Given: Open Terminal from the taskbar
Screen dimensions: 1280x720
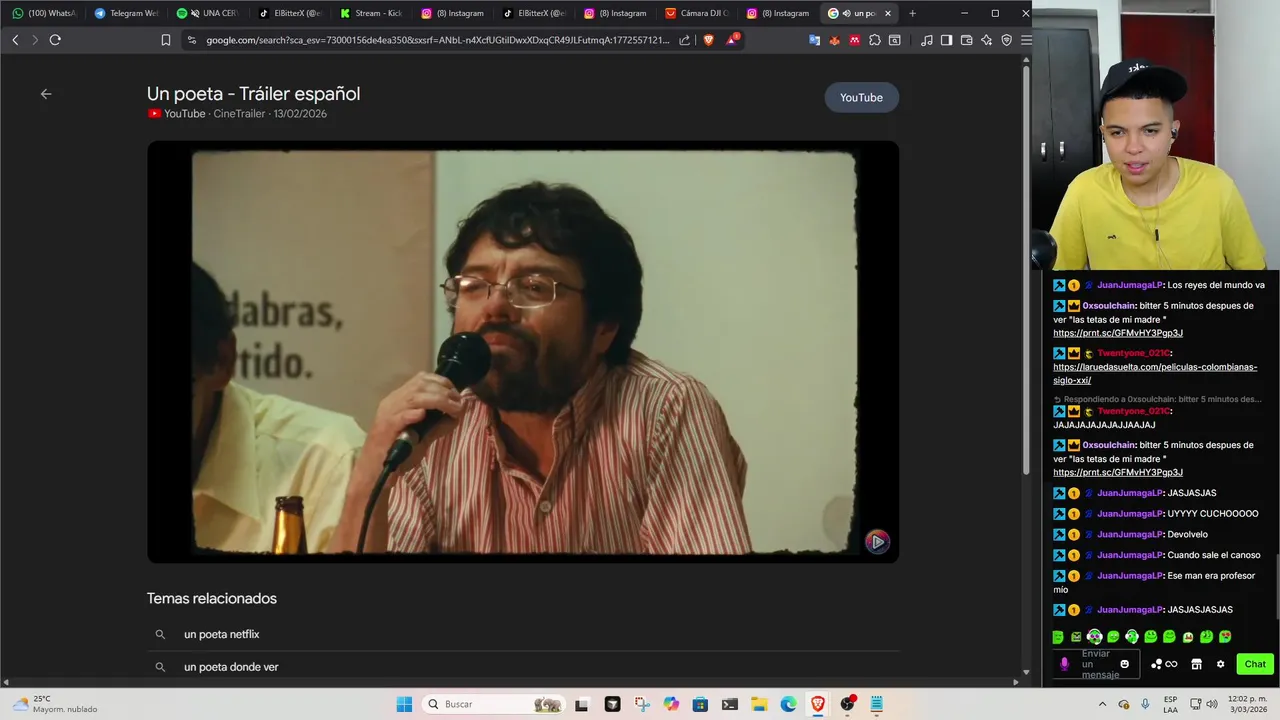Looking at the screenshot, I should point(730,704).
